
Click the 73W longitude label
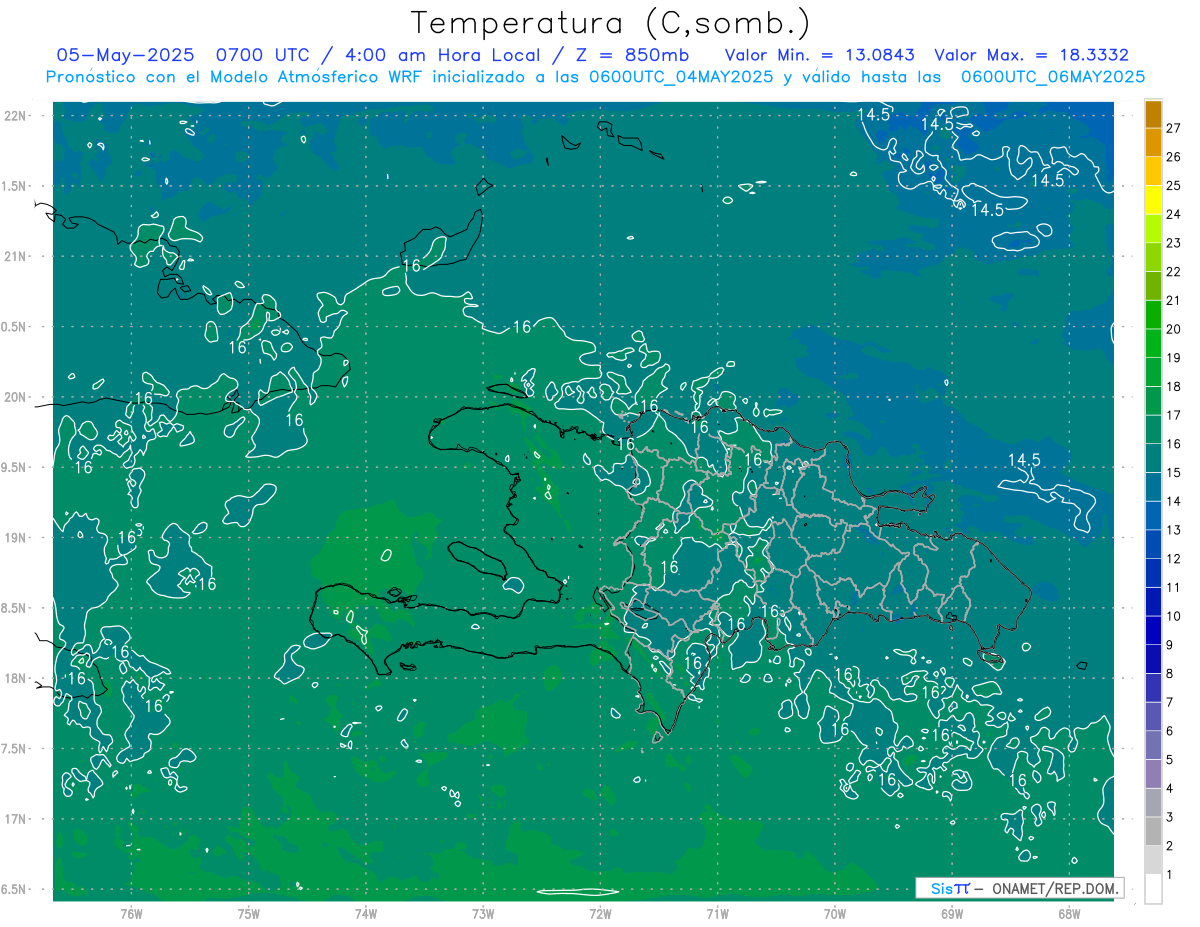pos(483,913)
